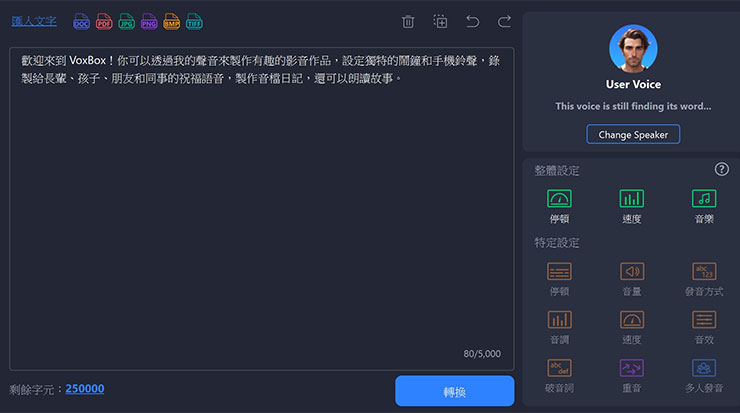
Task: Undo the last edit
Action: click(472, 22)
